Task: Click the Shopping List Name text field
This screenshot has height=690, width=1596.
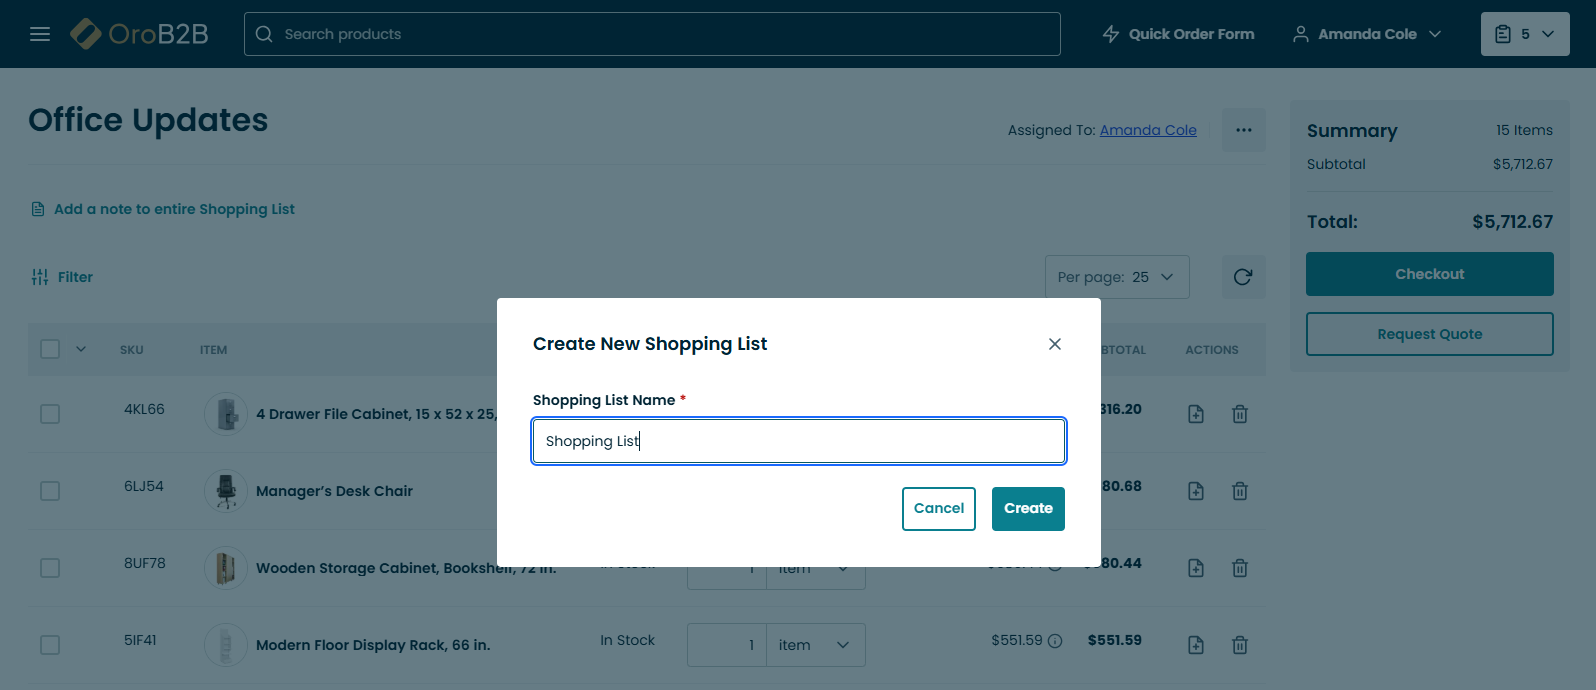Action: point(798,441)
